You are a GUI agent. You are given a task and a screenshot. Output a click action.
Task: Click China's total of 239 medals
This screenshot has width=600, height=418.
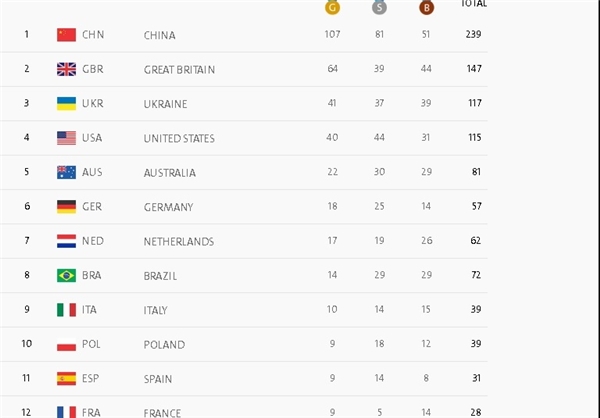click(x=473, y=35)
